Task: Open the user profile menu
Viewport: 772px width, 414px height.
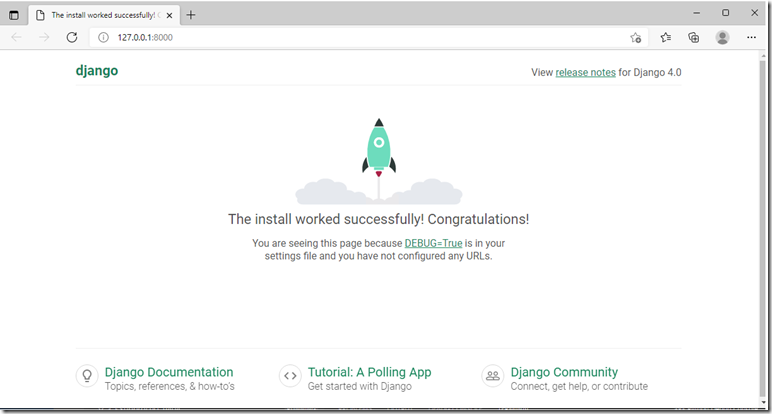Action: point(722,37)
